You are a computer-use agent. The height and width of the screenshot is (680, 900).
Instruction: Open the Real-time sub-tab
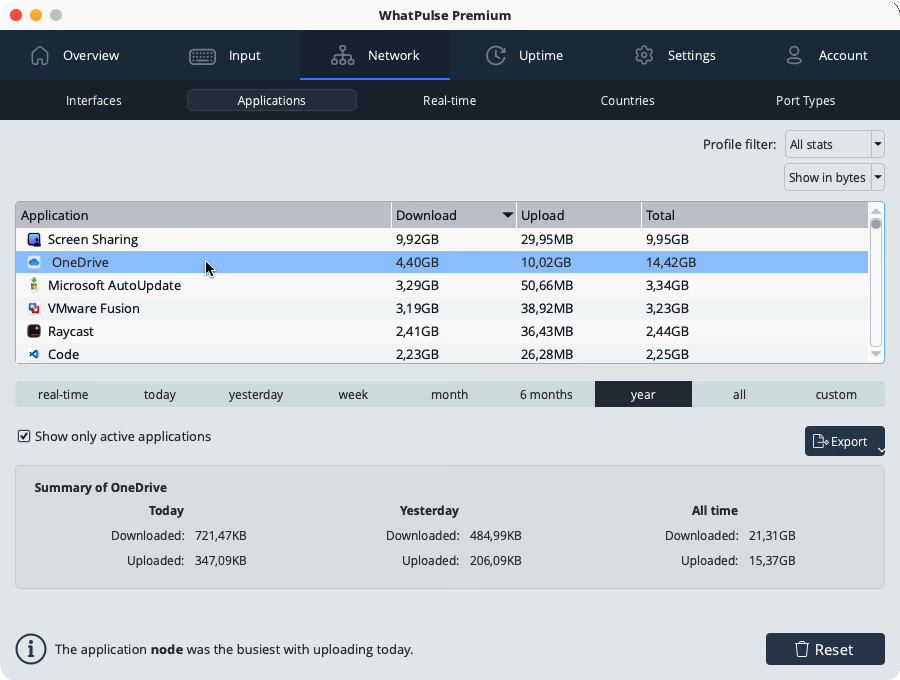point(449,100)
